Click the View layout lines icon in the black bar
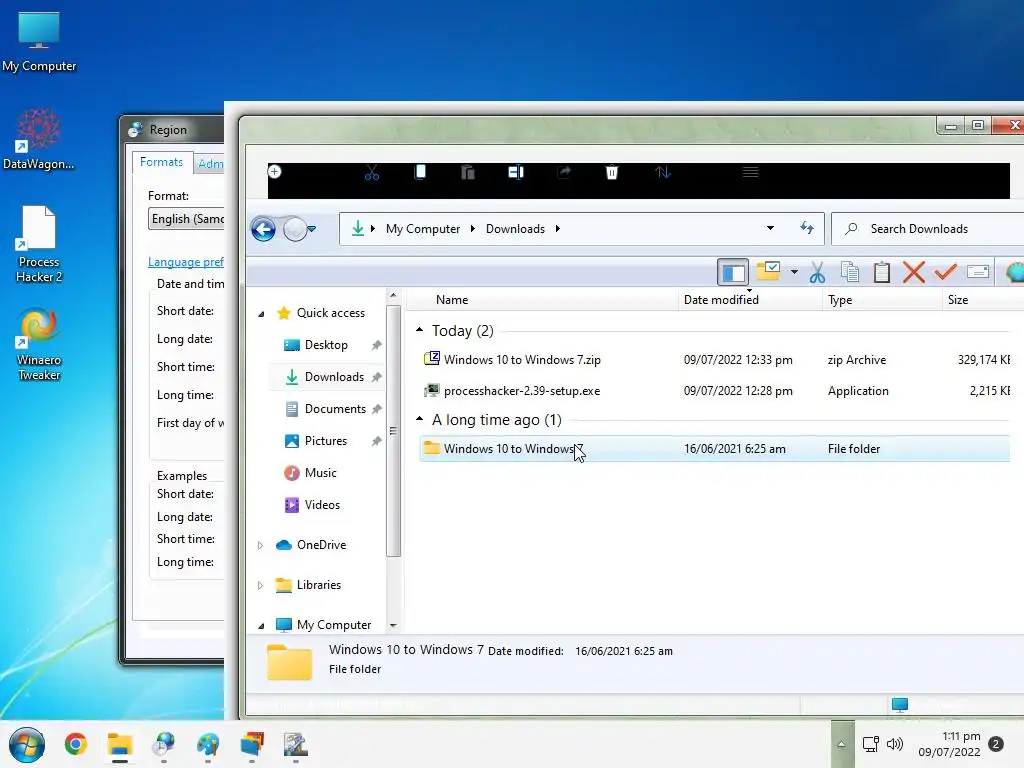 [750, 172]
